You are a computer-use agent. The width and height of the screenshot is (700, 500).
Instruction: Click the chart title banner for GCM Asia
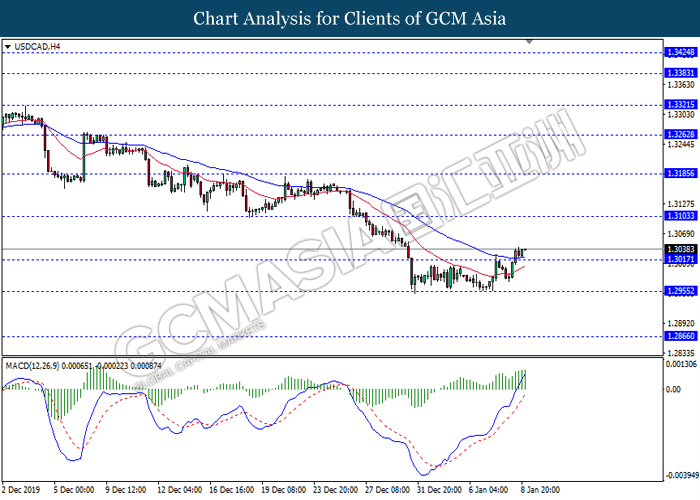(x=350, y=18)
